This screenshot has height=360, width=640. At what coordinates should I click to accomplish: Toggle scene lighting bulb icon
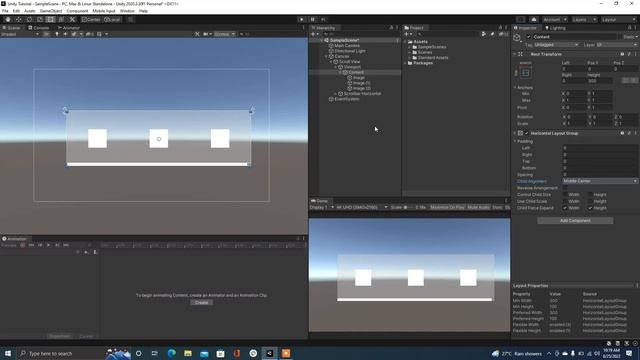click(57, 34)
